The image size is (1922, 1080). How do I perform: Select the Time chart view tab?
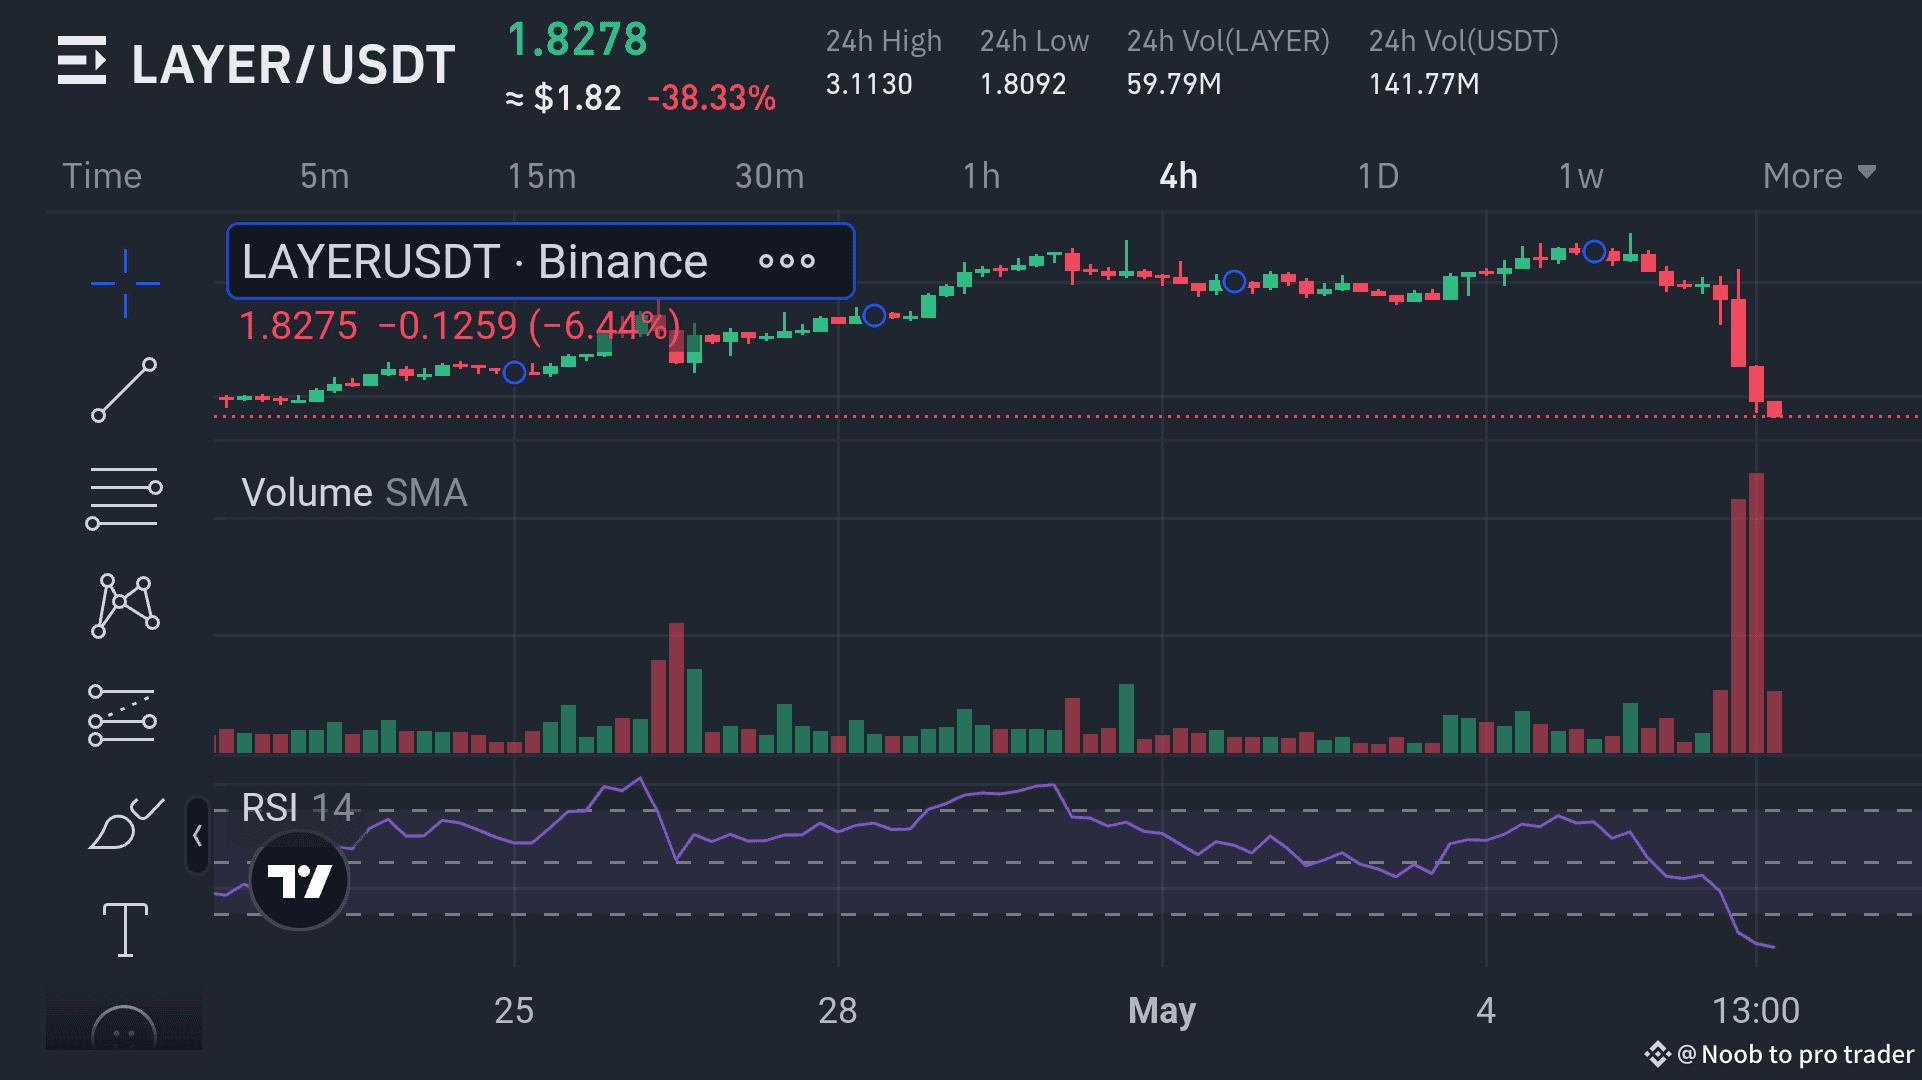(102, 176)
